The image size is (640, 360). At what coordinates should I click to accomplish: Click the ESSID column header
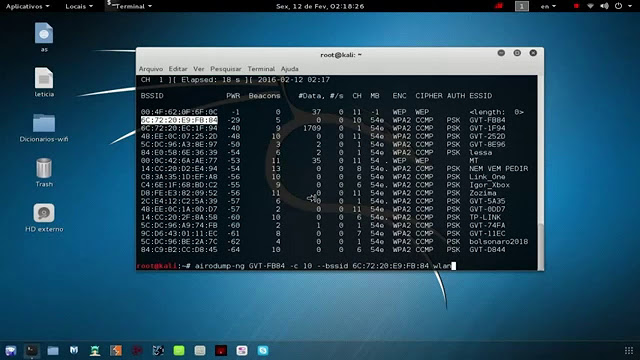point(480,96)
